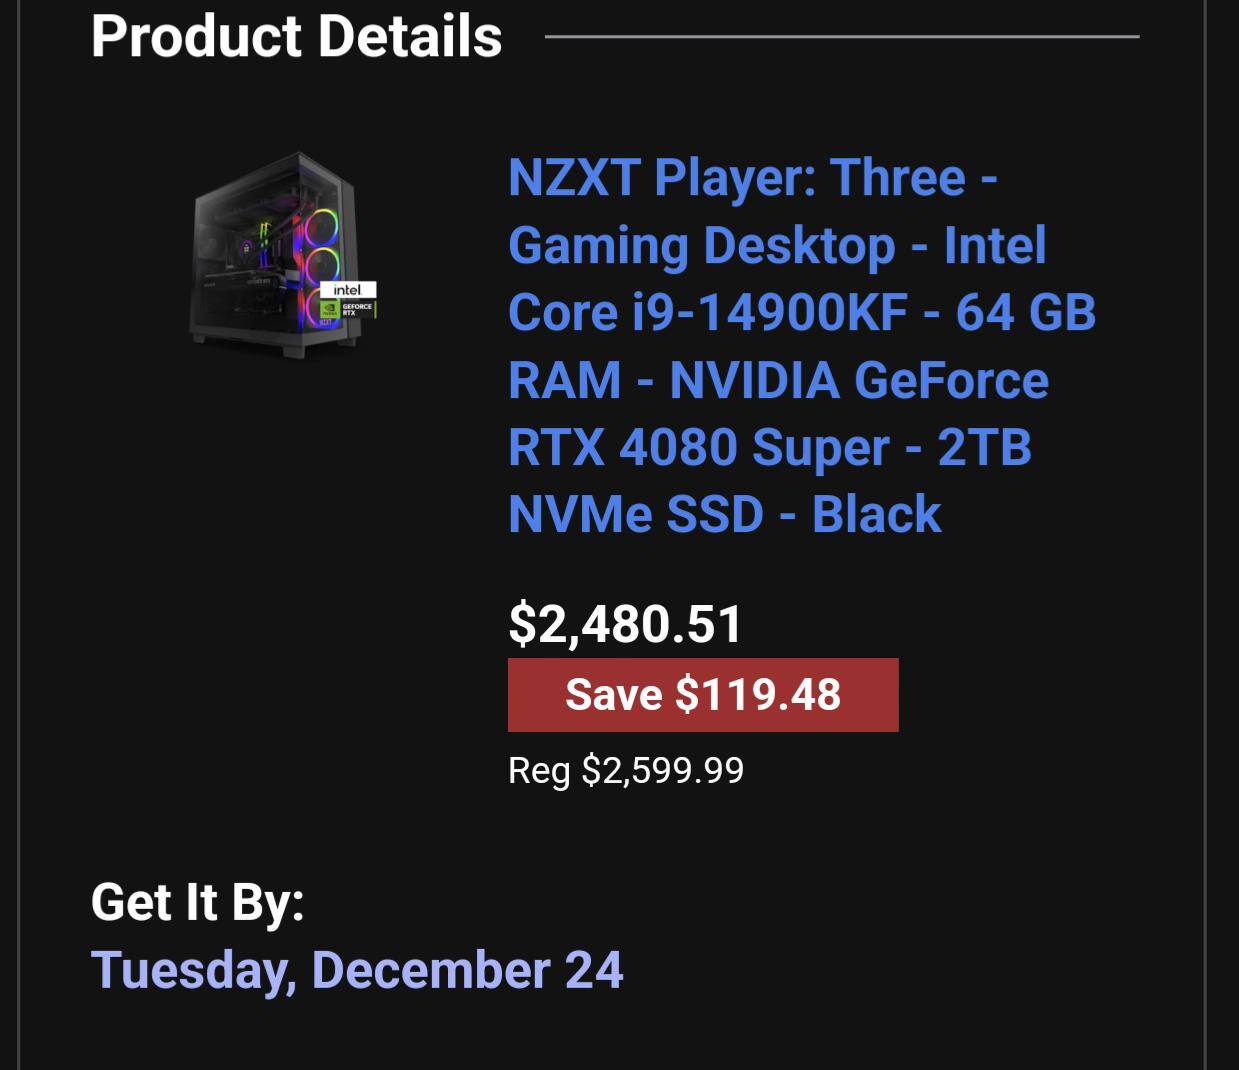
Task: Select the "Tuesday, December 24" delivery date
Action: click(356, 970)
